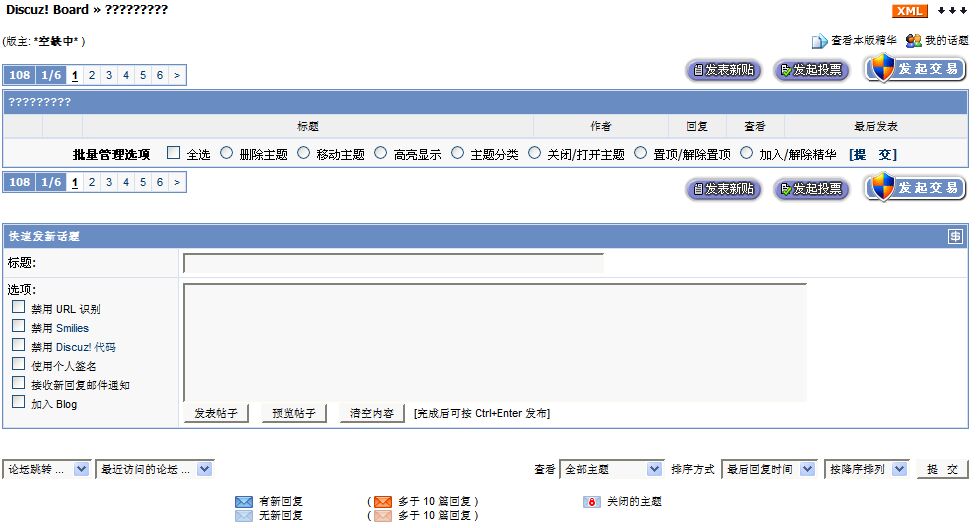Click bright orange 多于 10 篇回复 envelope icon
The image size is (978, 528).
[x=383, y=502]
